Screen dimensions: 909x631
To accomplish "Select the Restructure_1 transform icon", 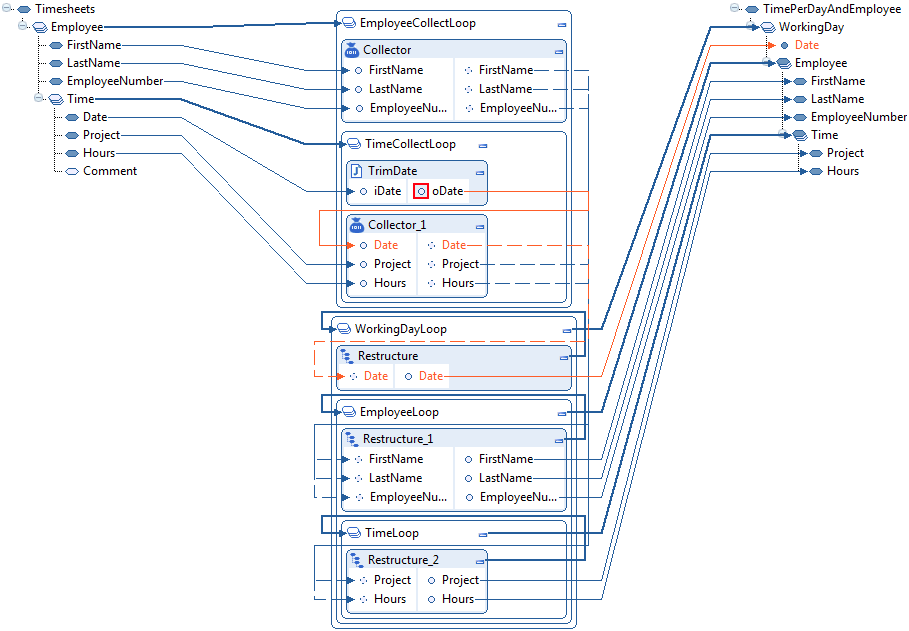I will coord(352,438).
